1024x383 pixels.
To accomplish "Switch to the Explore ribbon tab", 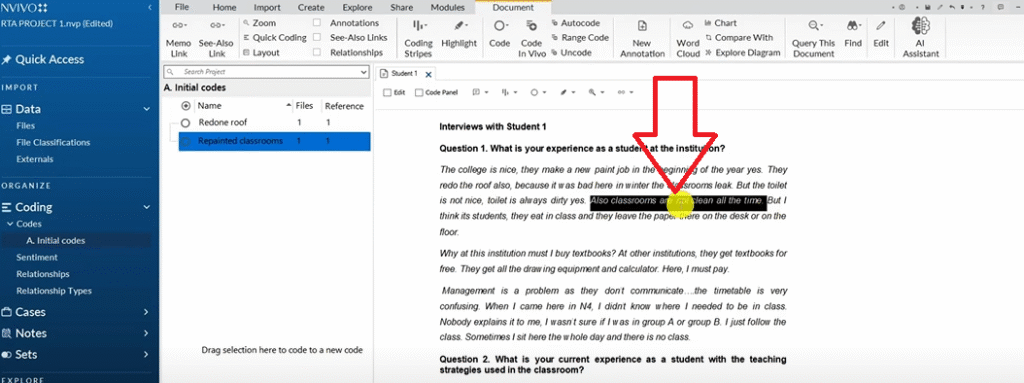I will coord(357,8).
